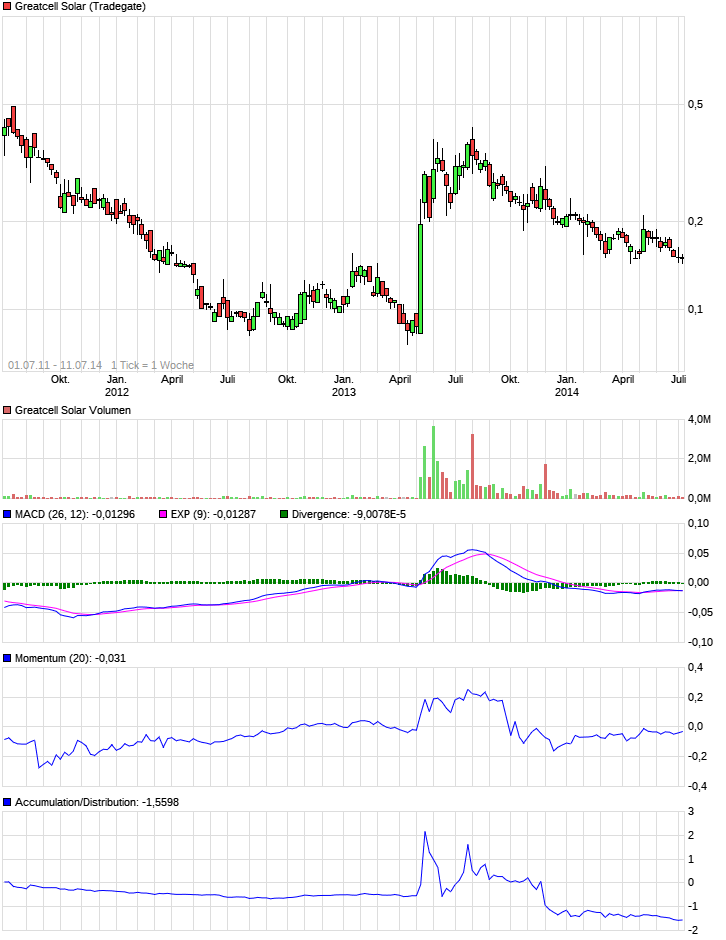Image resolution: width=726 pixels, height=940 pixels.
Task: Click the date range text 01.07.11 - 11.07.14
Action: 55,365
